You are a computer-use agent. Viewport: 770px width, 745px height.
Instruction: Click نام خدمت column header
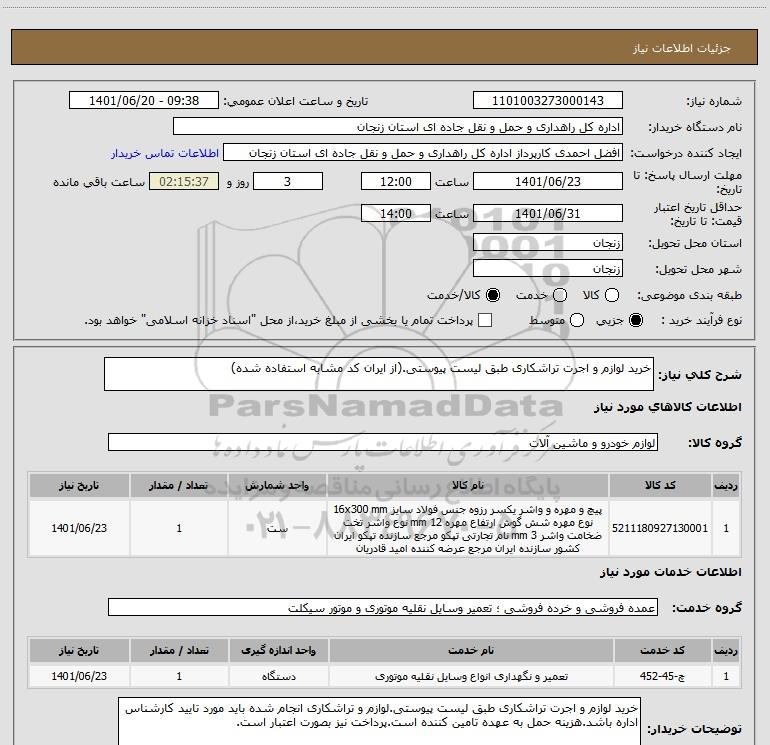[471, 650]
